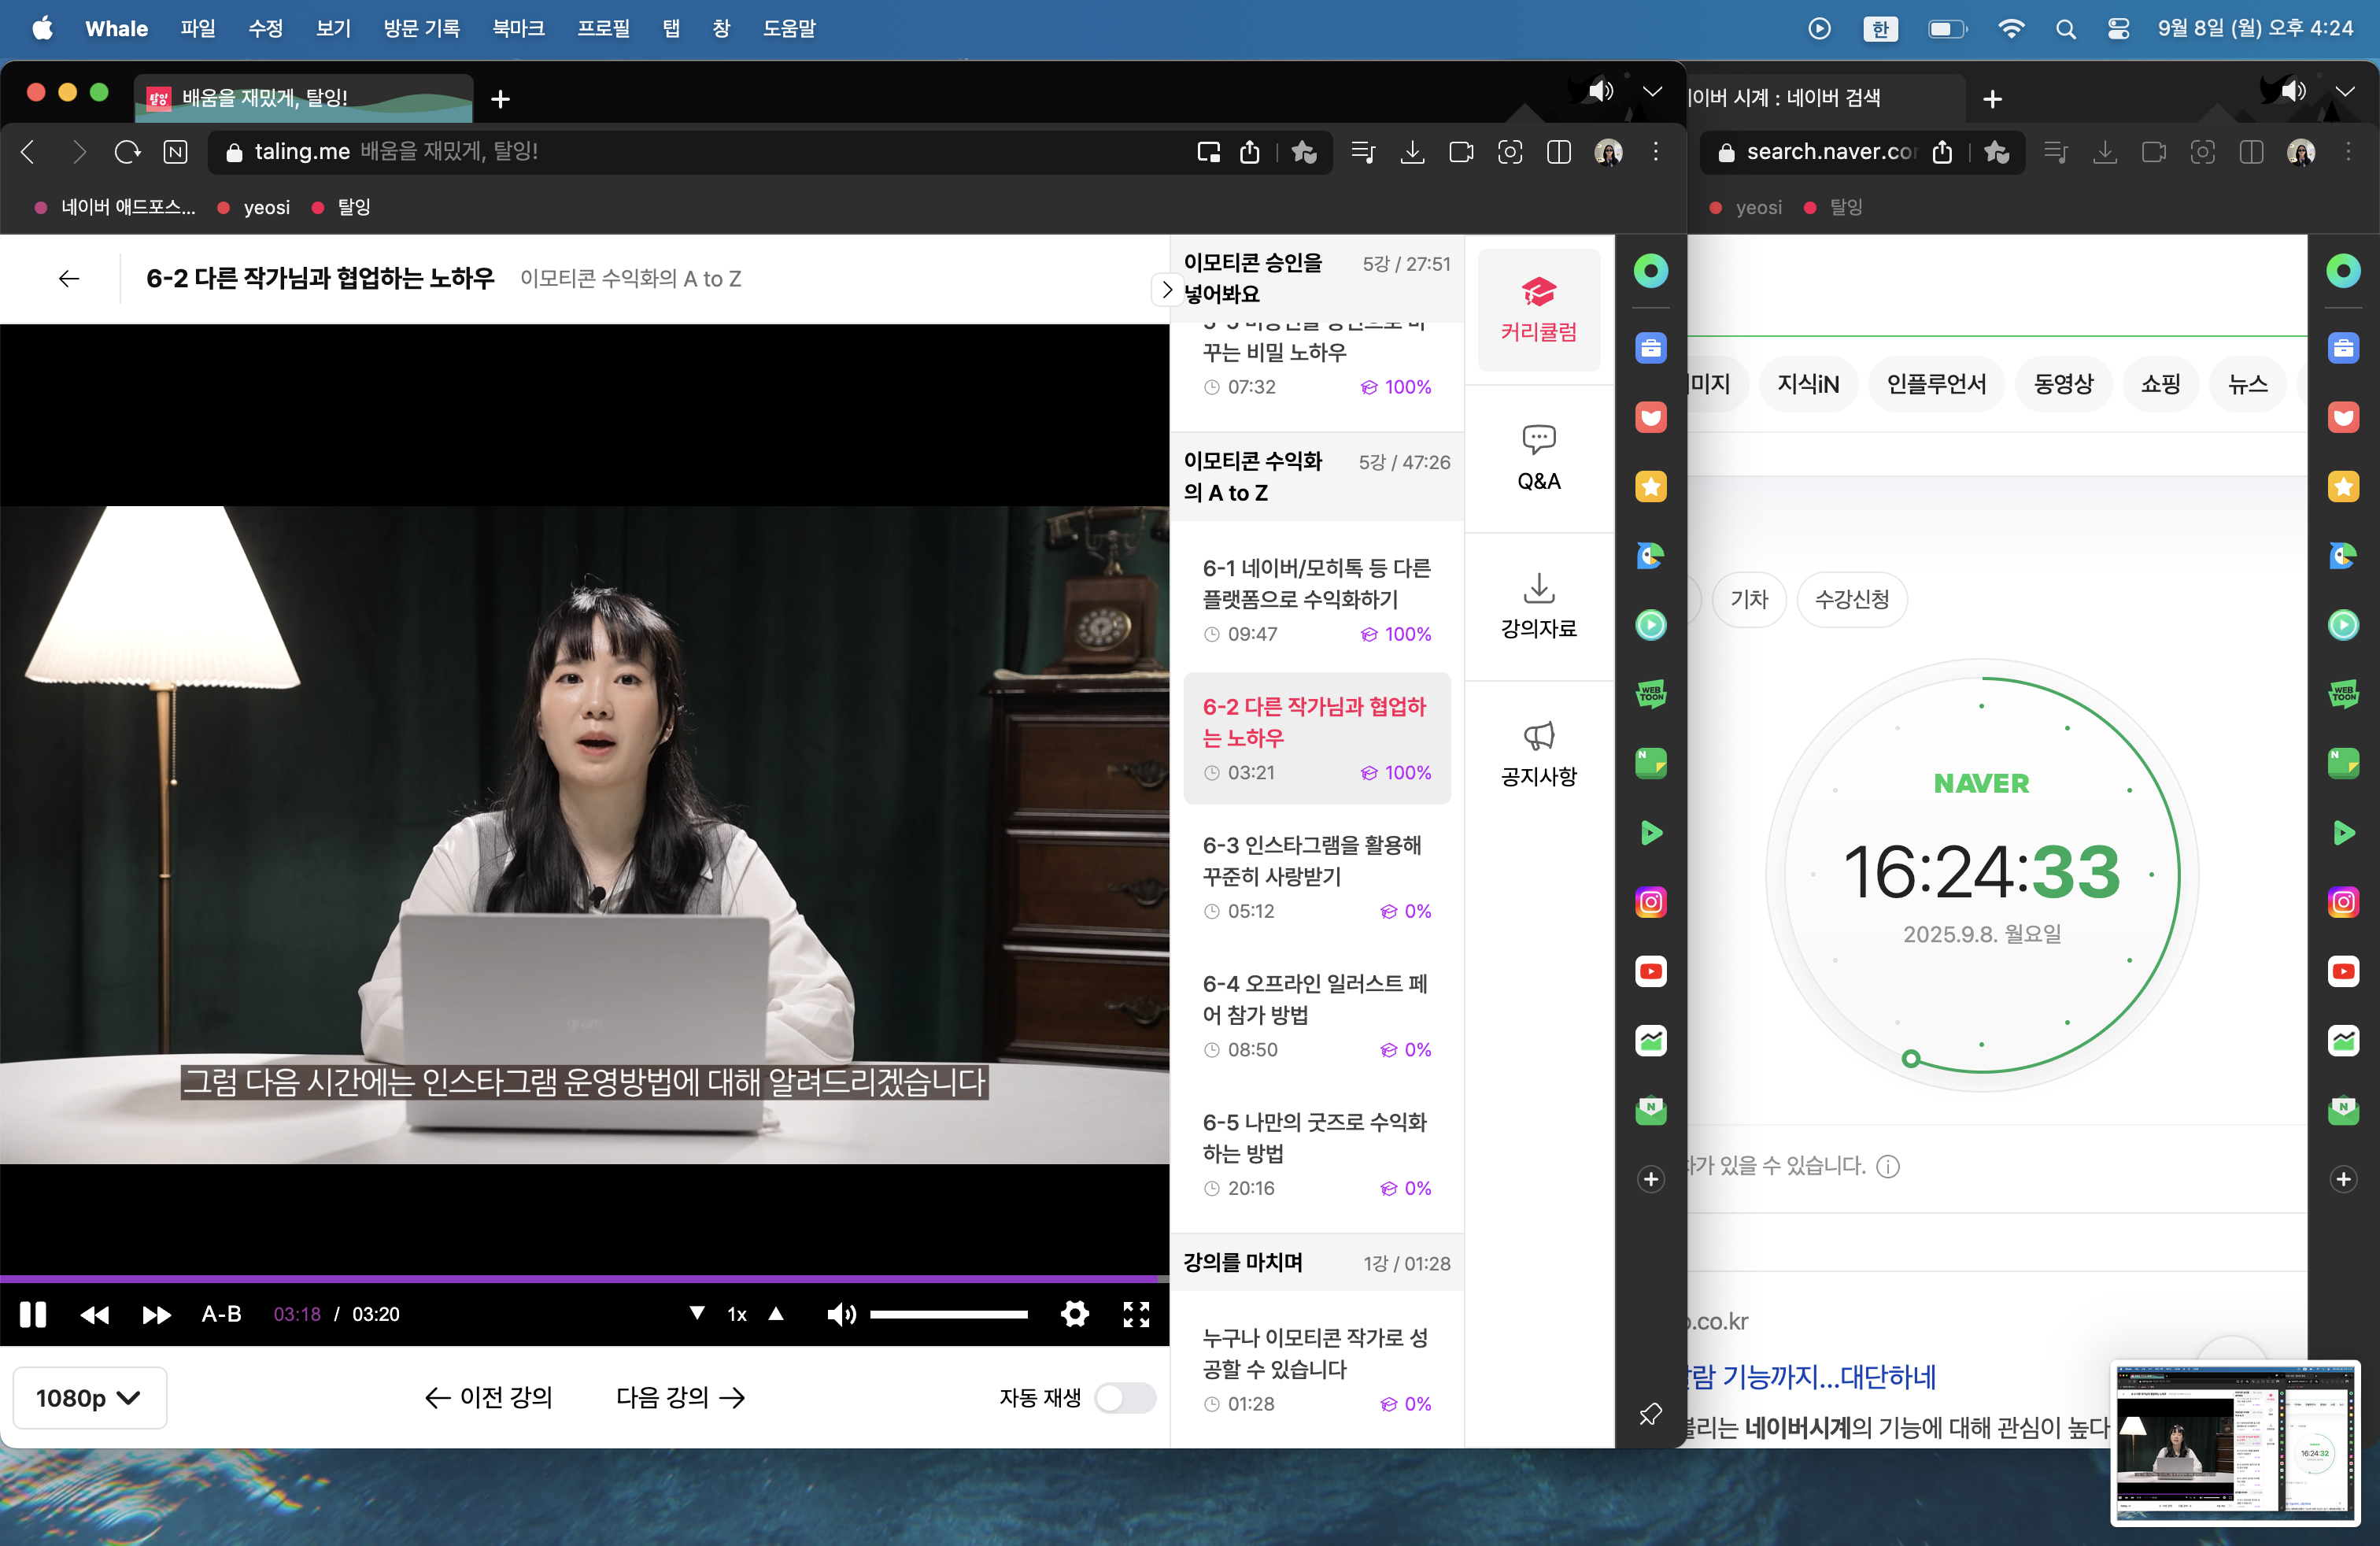The width and height of the screenshot is (2380, 1546).
Task: Open video player settings gear
Action: 1074,1314
